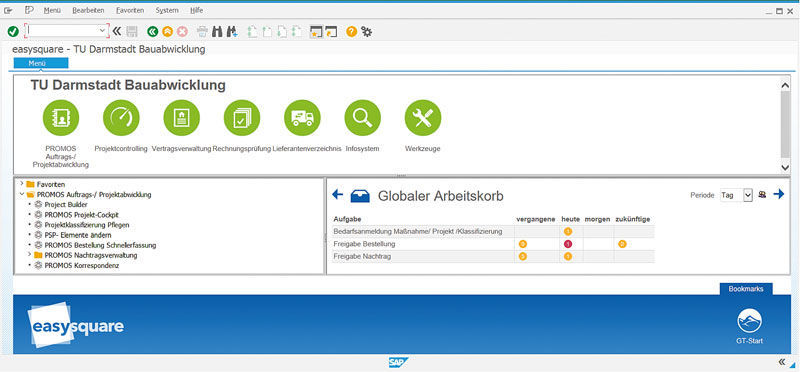Click the Globaler Arbeitskorb inbox tray icon

point(360,196)
